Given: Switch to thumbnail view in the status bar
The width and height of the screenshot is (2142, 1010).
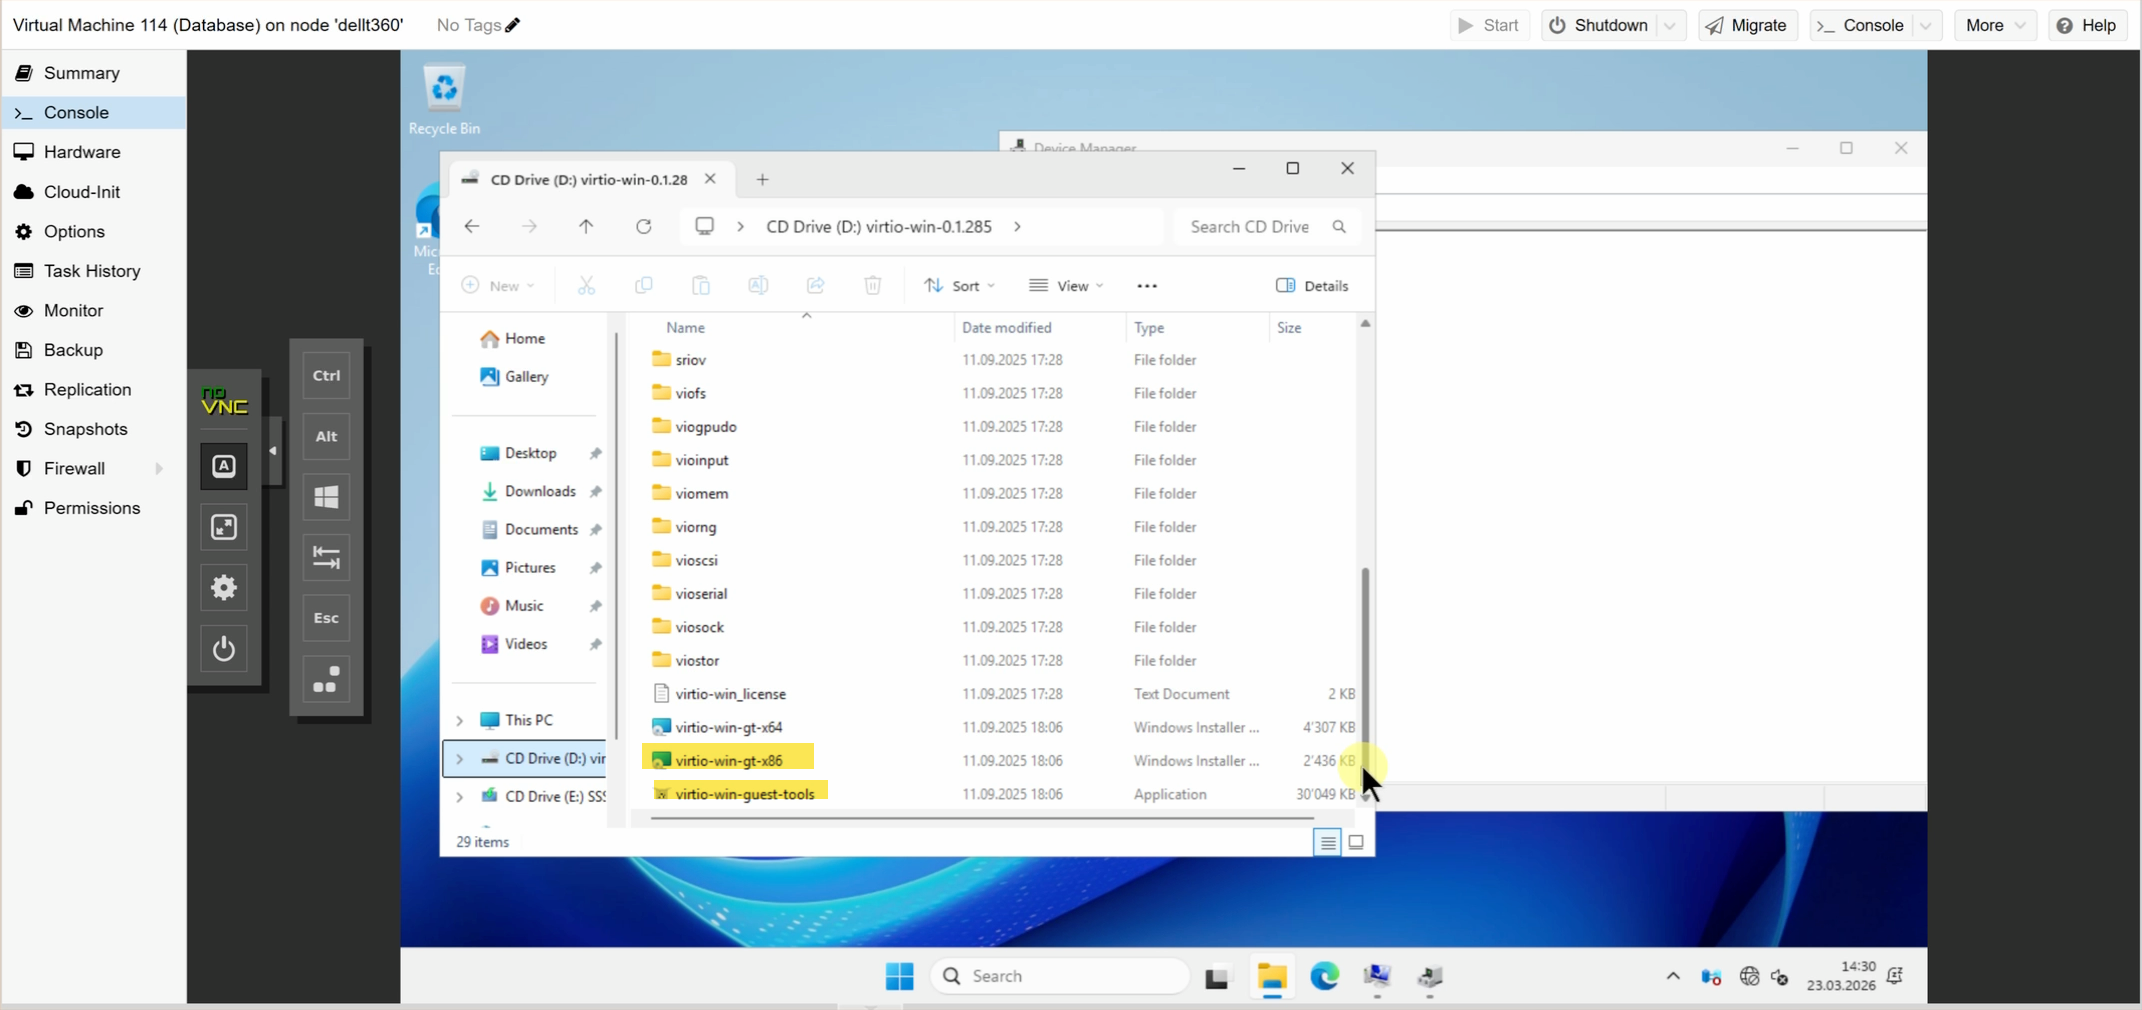Looking at the screenshot, I should pyautogui.click(x=1355, y=842).
